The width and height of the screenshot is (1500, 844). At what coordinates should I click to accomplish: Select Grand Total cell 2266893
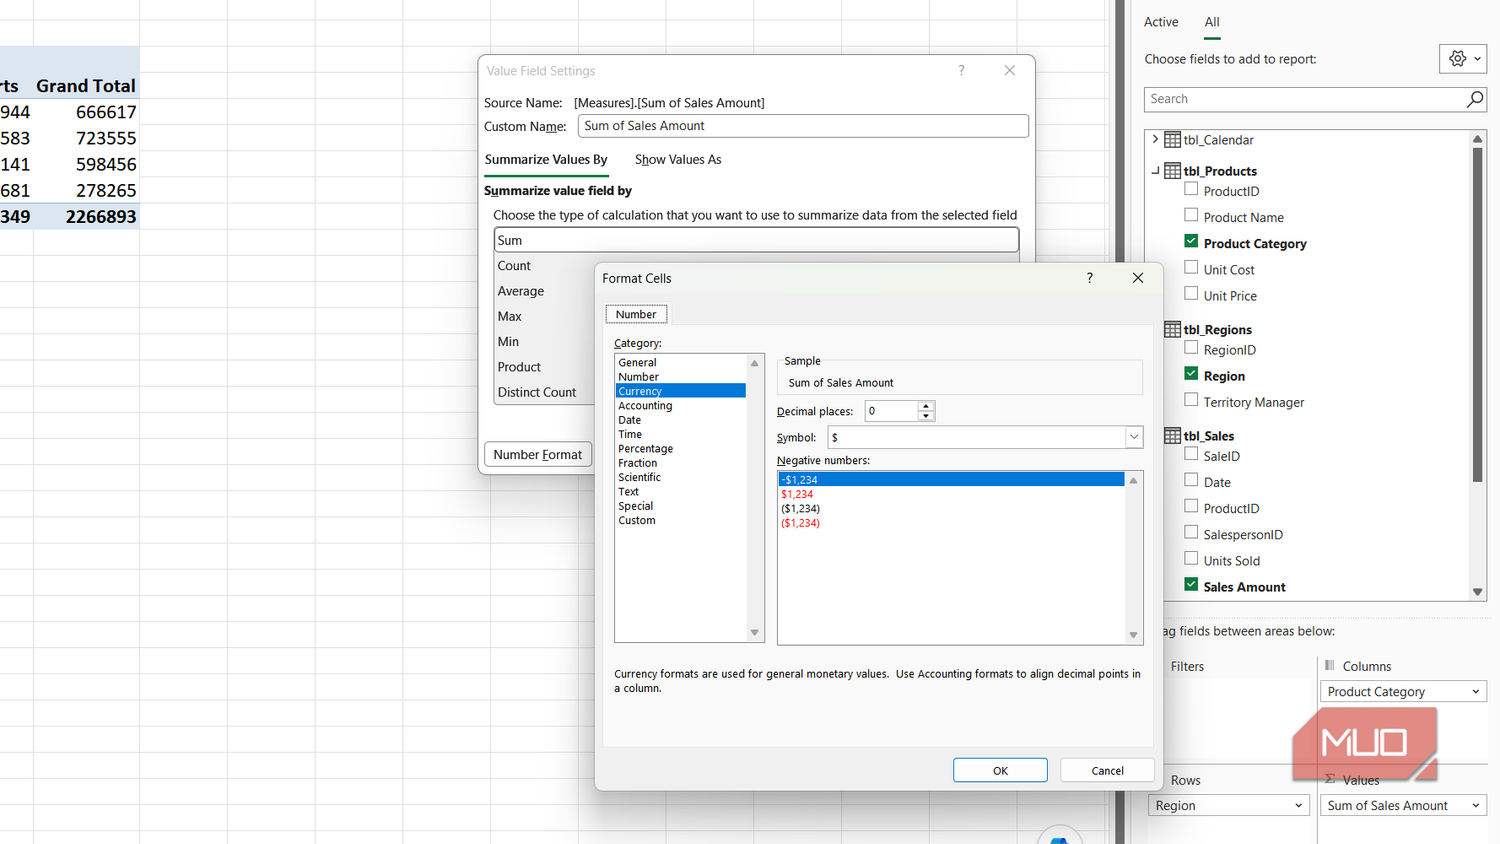click(x=87, y=216)
